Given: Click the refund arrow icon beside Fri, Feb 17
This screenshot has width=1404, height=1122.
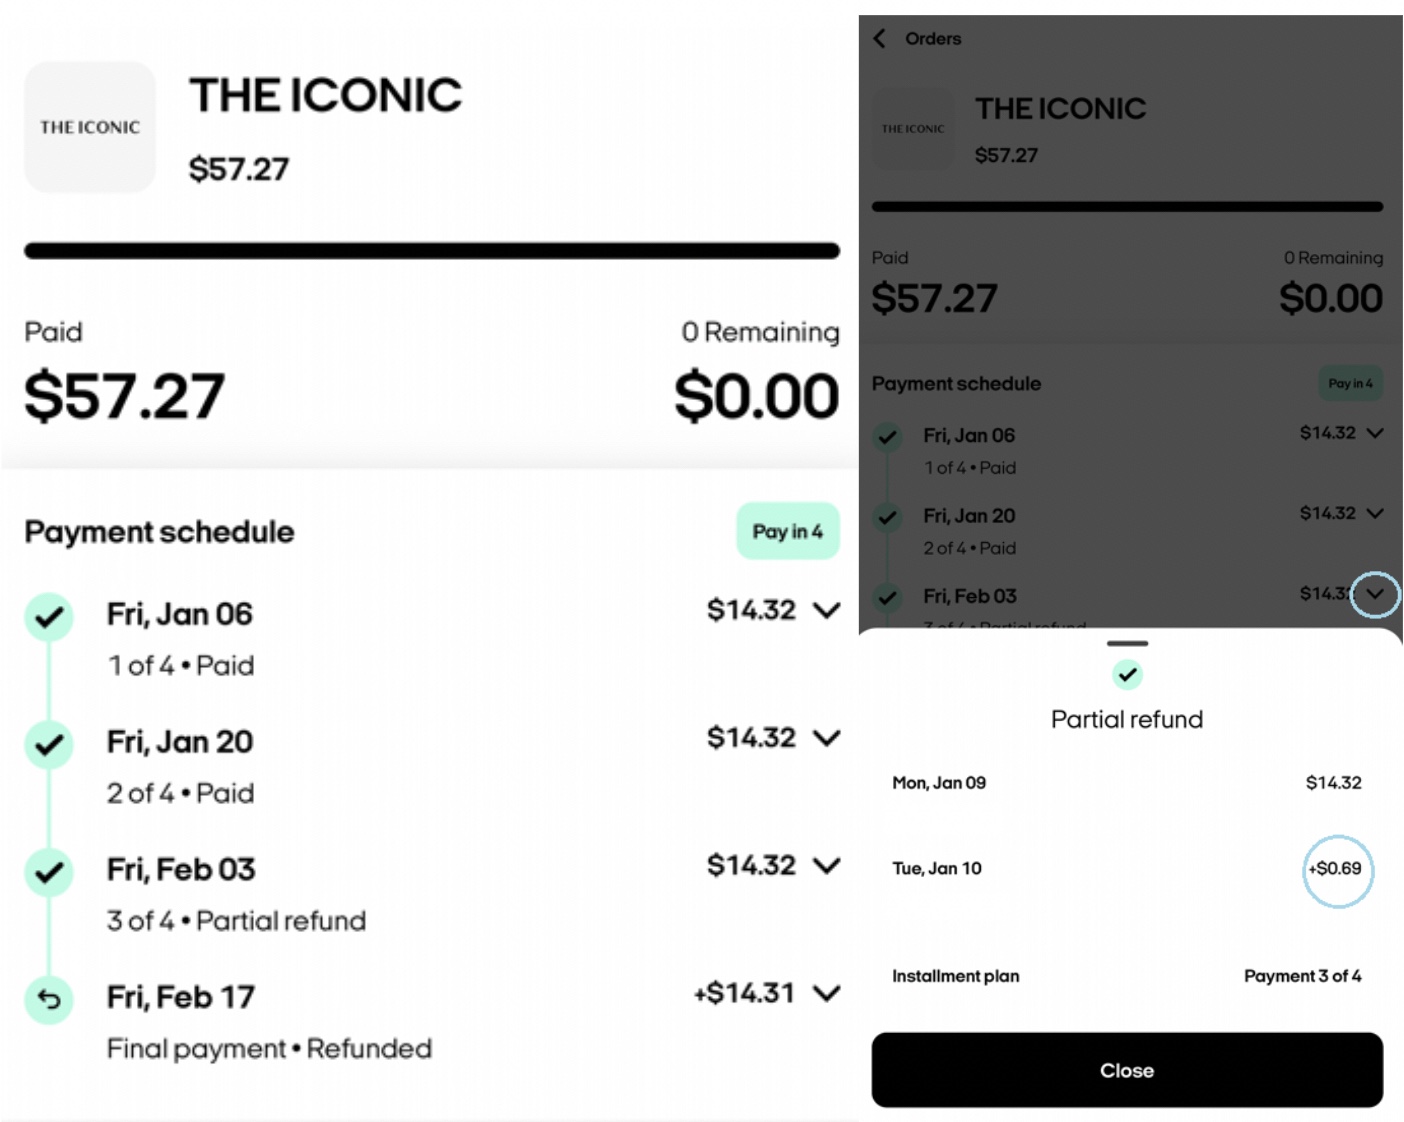Looking at the screenshot, I should click(x=49, y=999).
